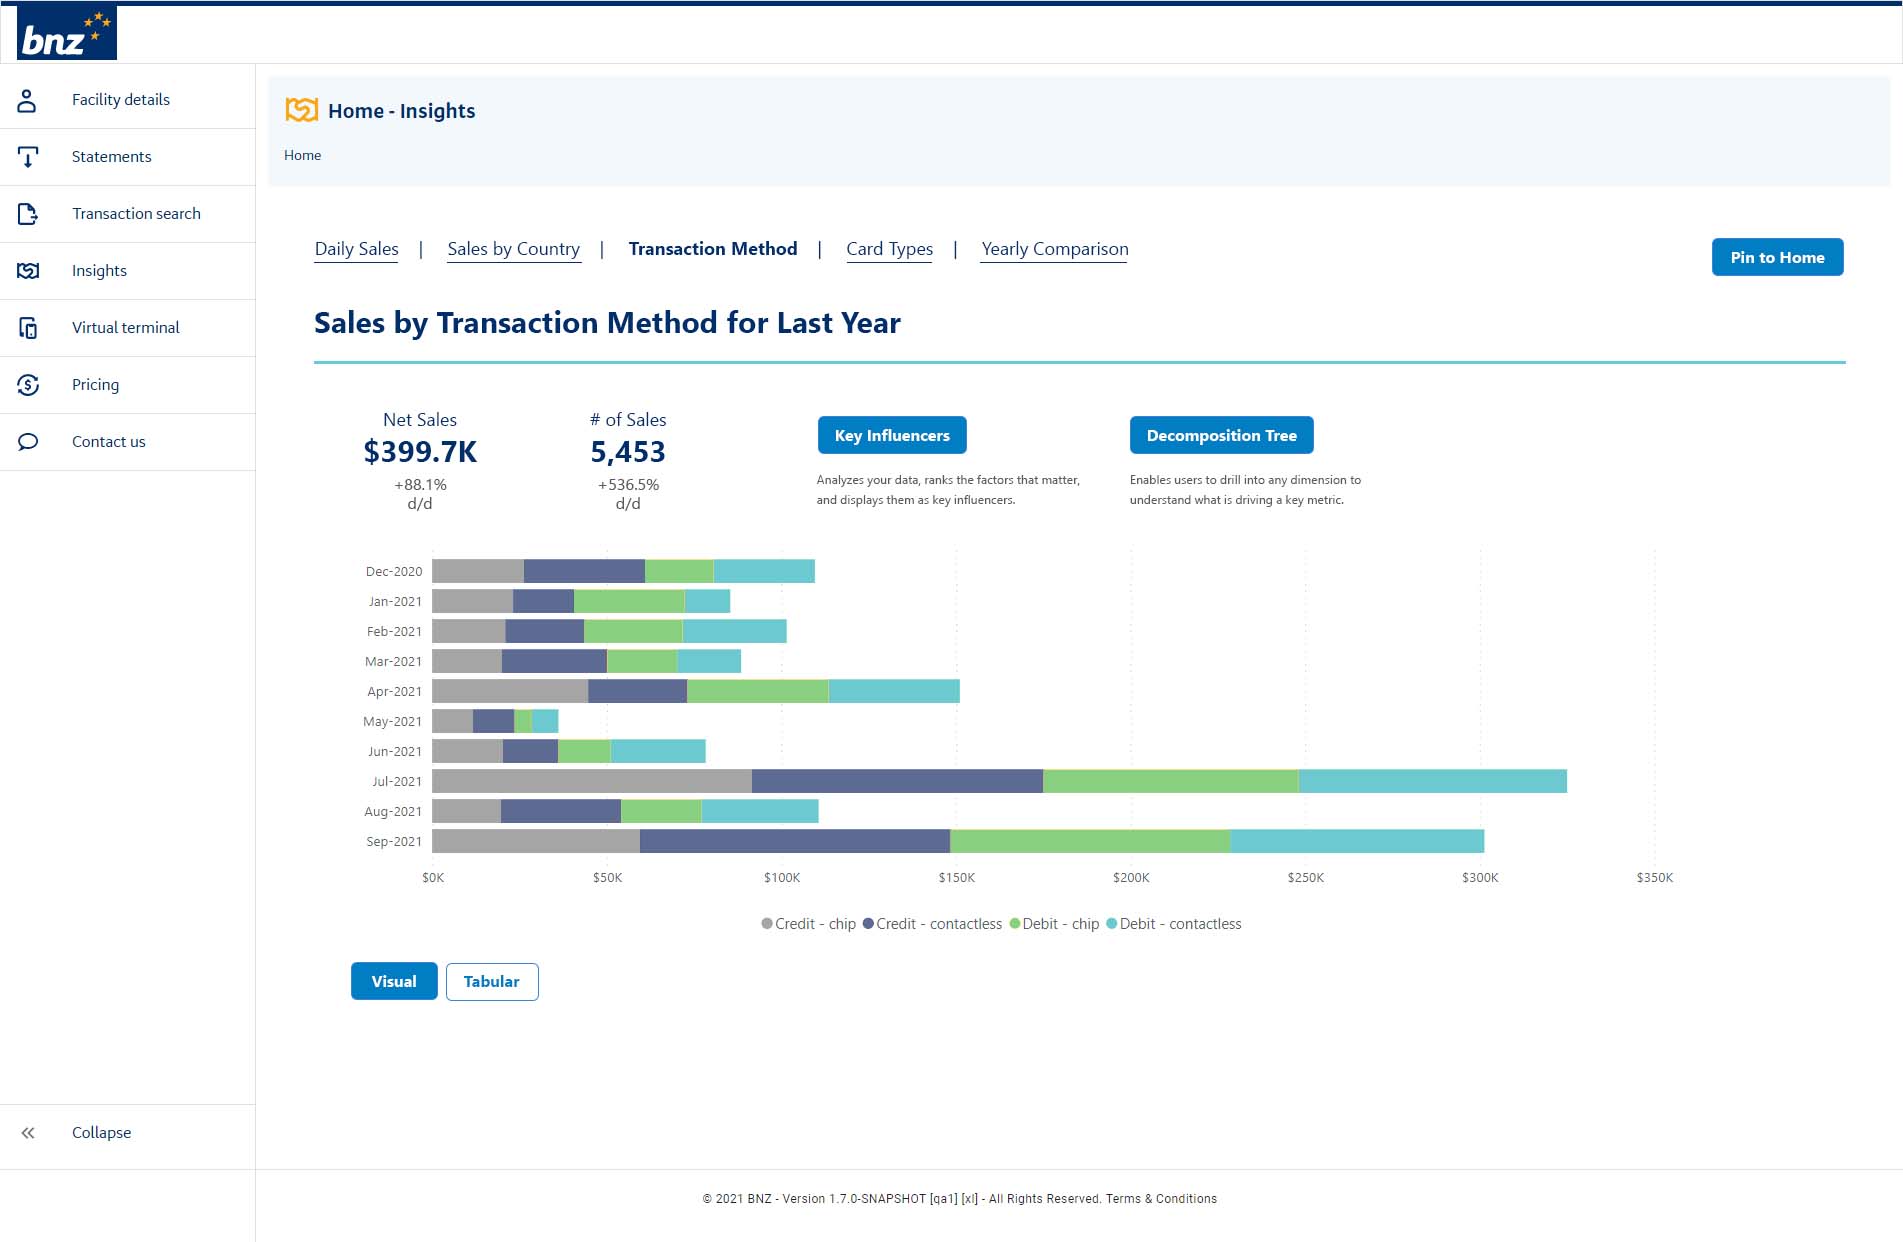This screenshot has height=1242, width=1903.
Task: Select the Yearly Comparison tab
Action: (x=1054, y=249)
